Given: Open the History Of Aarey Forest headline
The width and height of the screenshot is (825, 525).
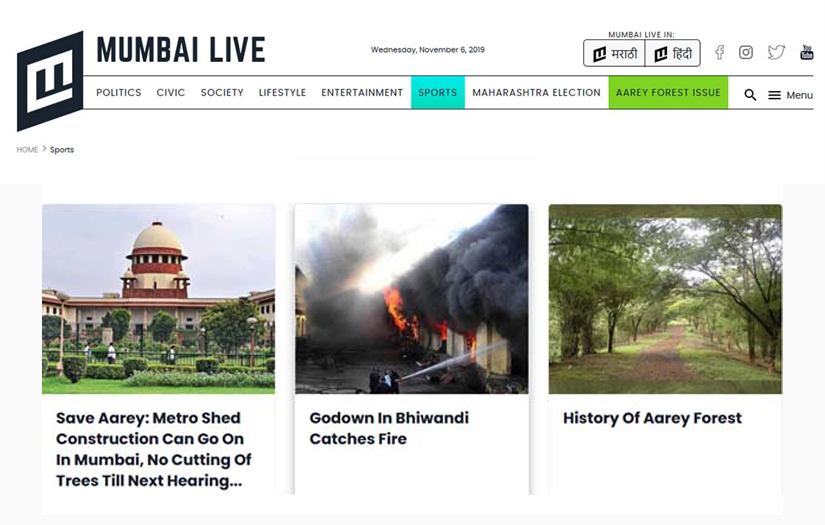Looking at the screenshot, I should 652,418.
